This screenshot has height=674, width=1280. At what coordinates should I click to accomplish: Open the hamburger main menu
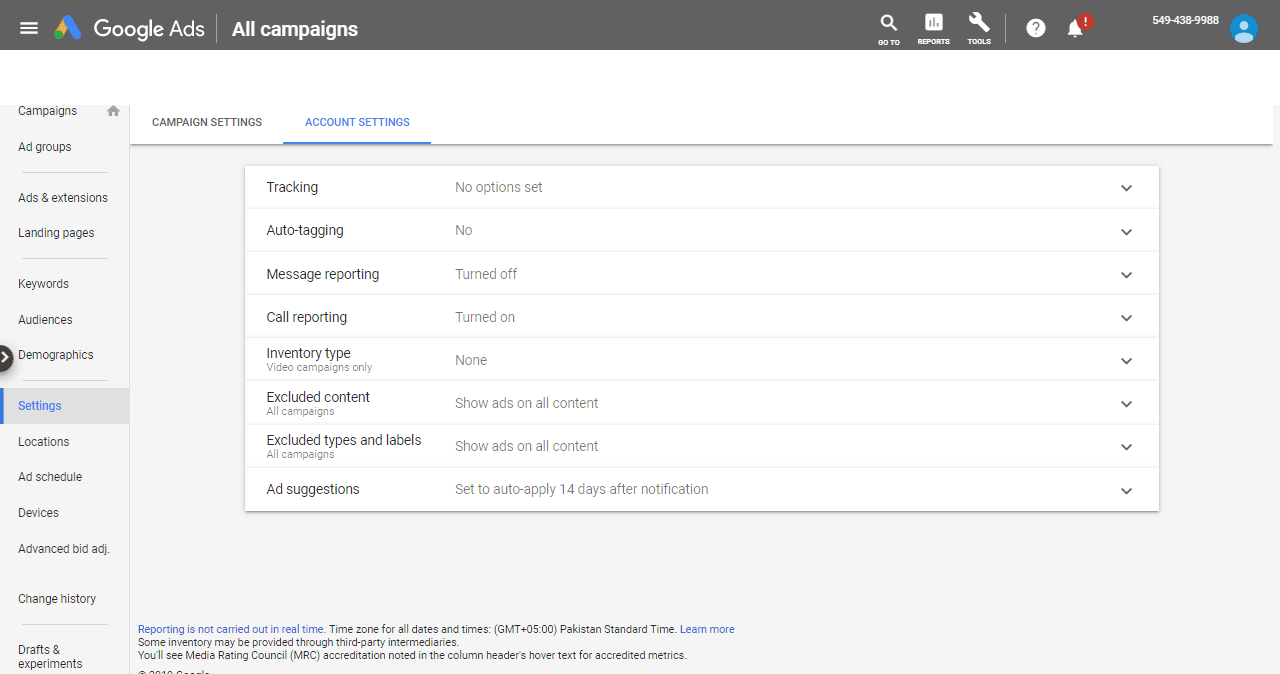coord(29,28)
